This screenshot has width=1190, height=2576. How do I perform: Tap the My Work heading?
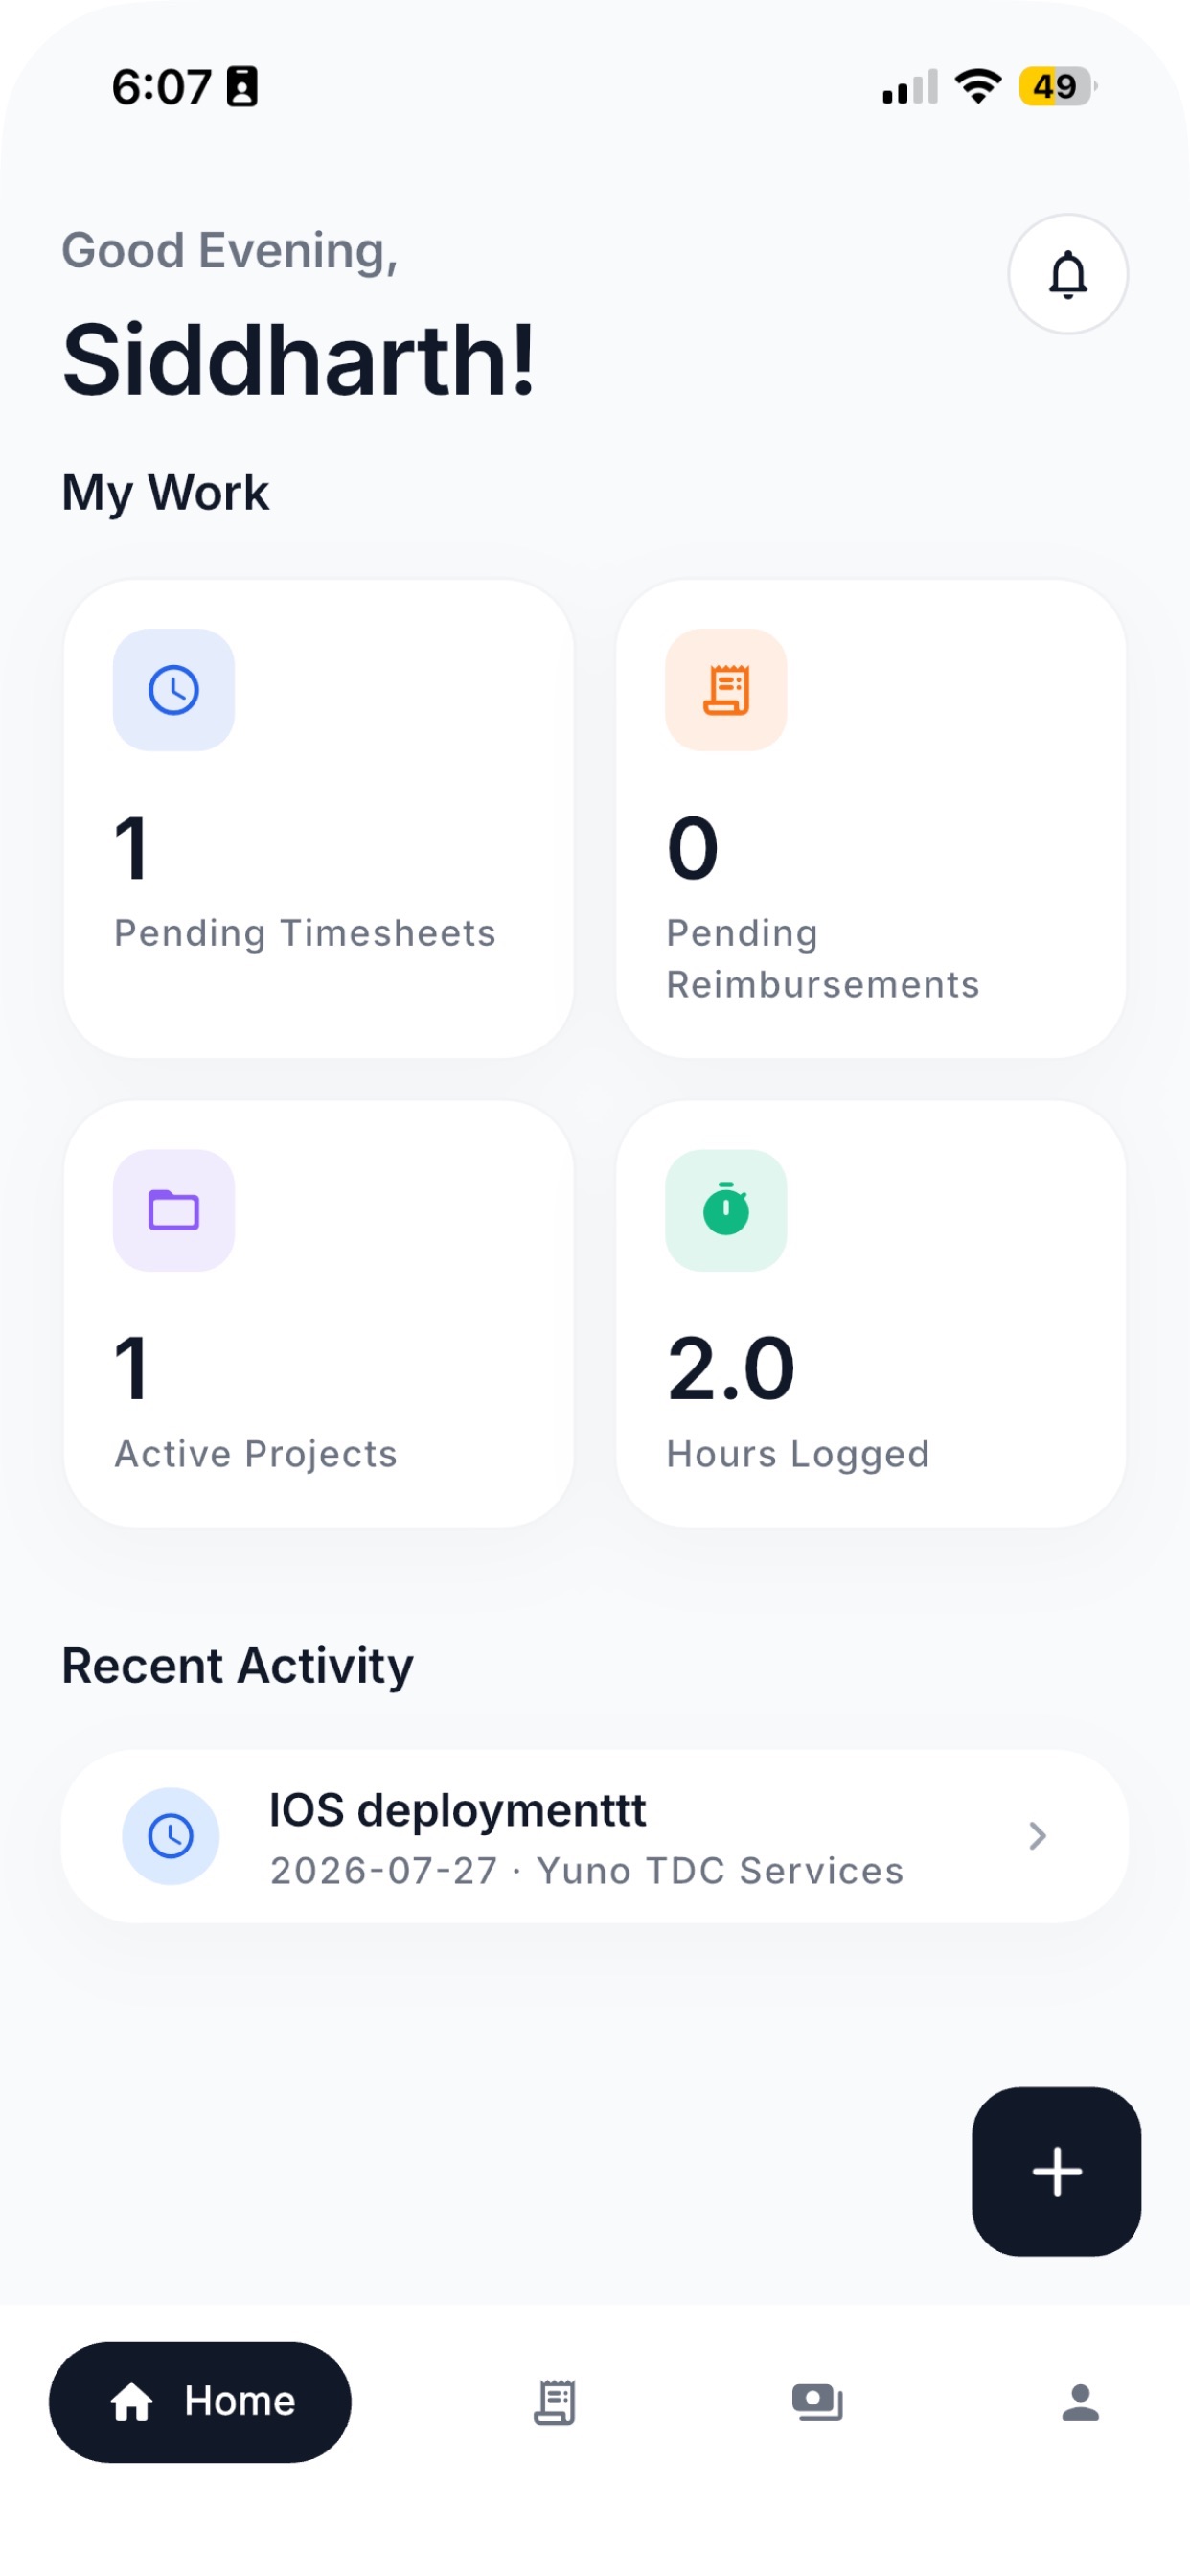tap(166, 493)
